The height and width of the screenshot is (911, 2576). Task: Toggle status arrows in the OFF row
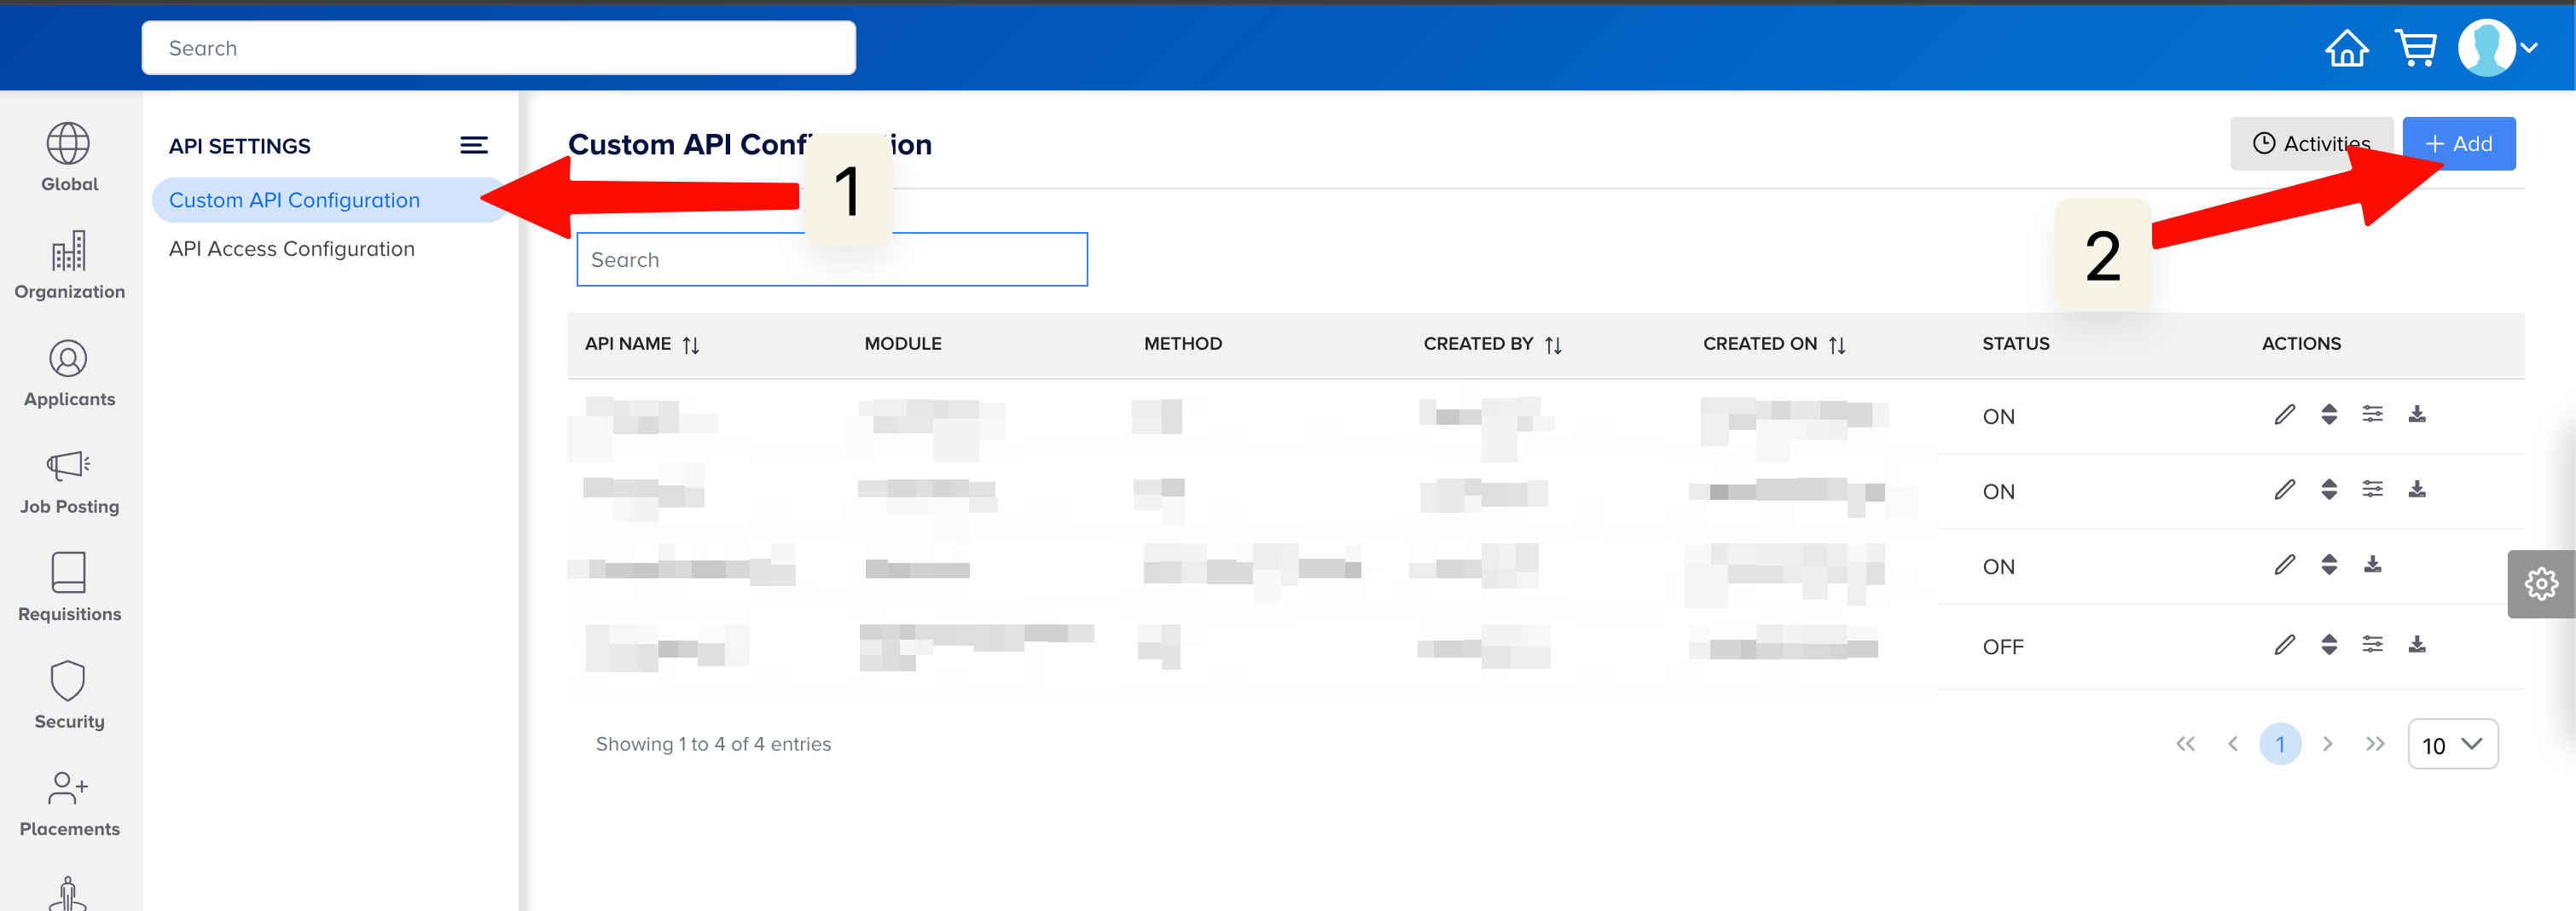pyautogui.click(x=2329, y=645)
